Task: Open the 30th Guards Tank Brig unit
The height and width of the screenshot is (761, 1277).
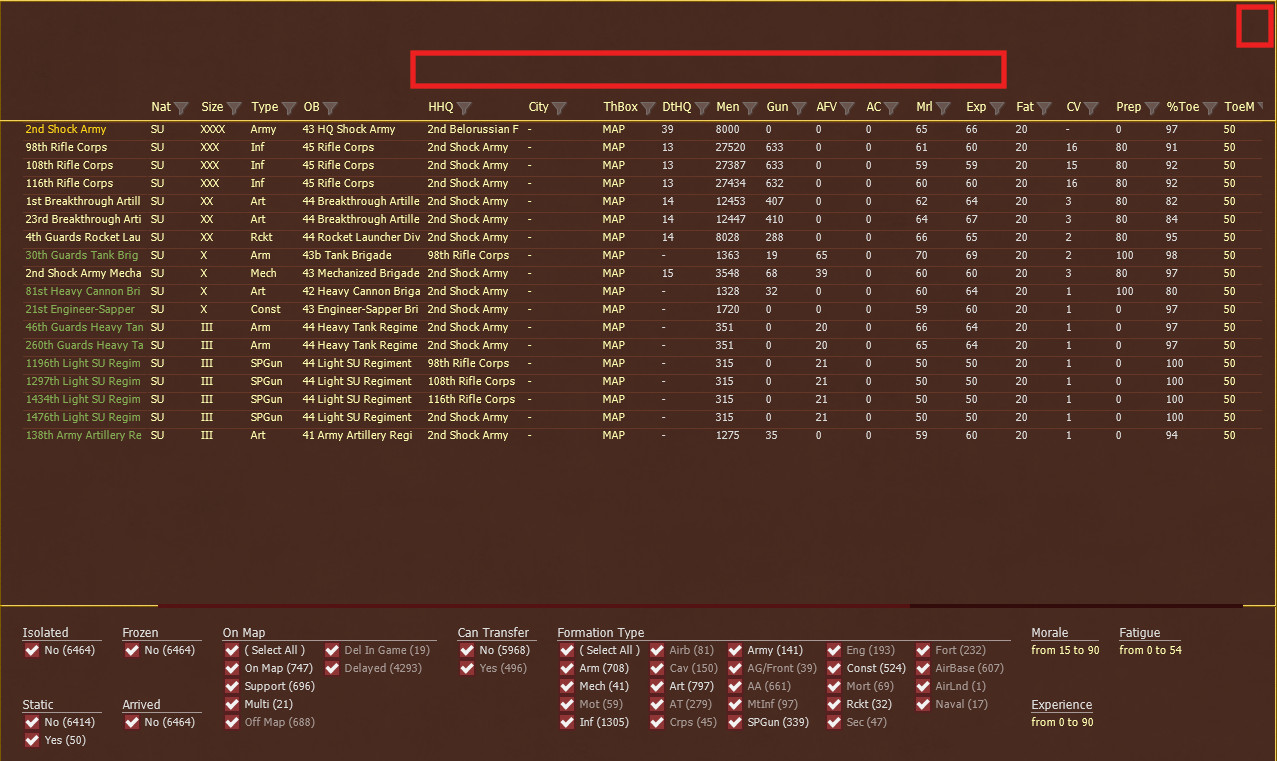Action: (x=82, y=255)
